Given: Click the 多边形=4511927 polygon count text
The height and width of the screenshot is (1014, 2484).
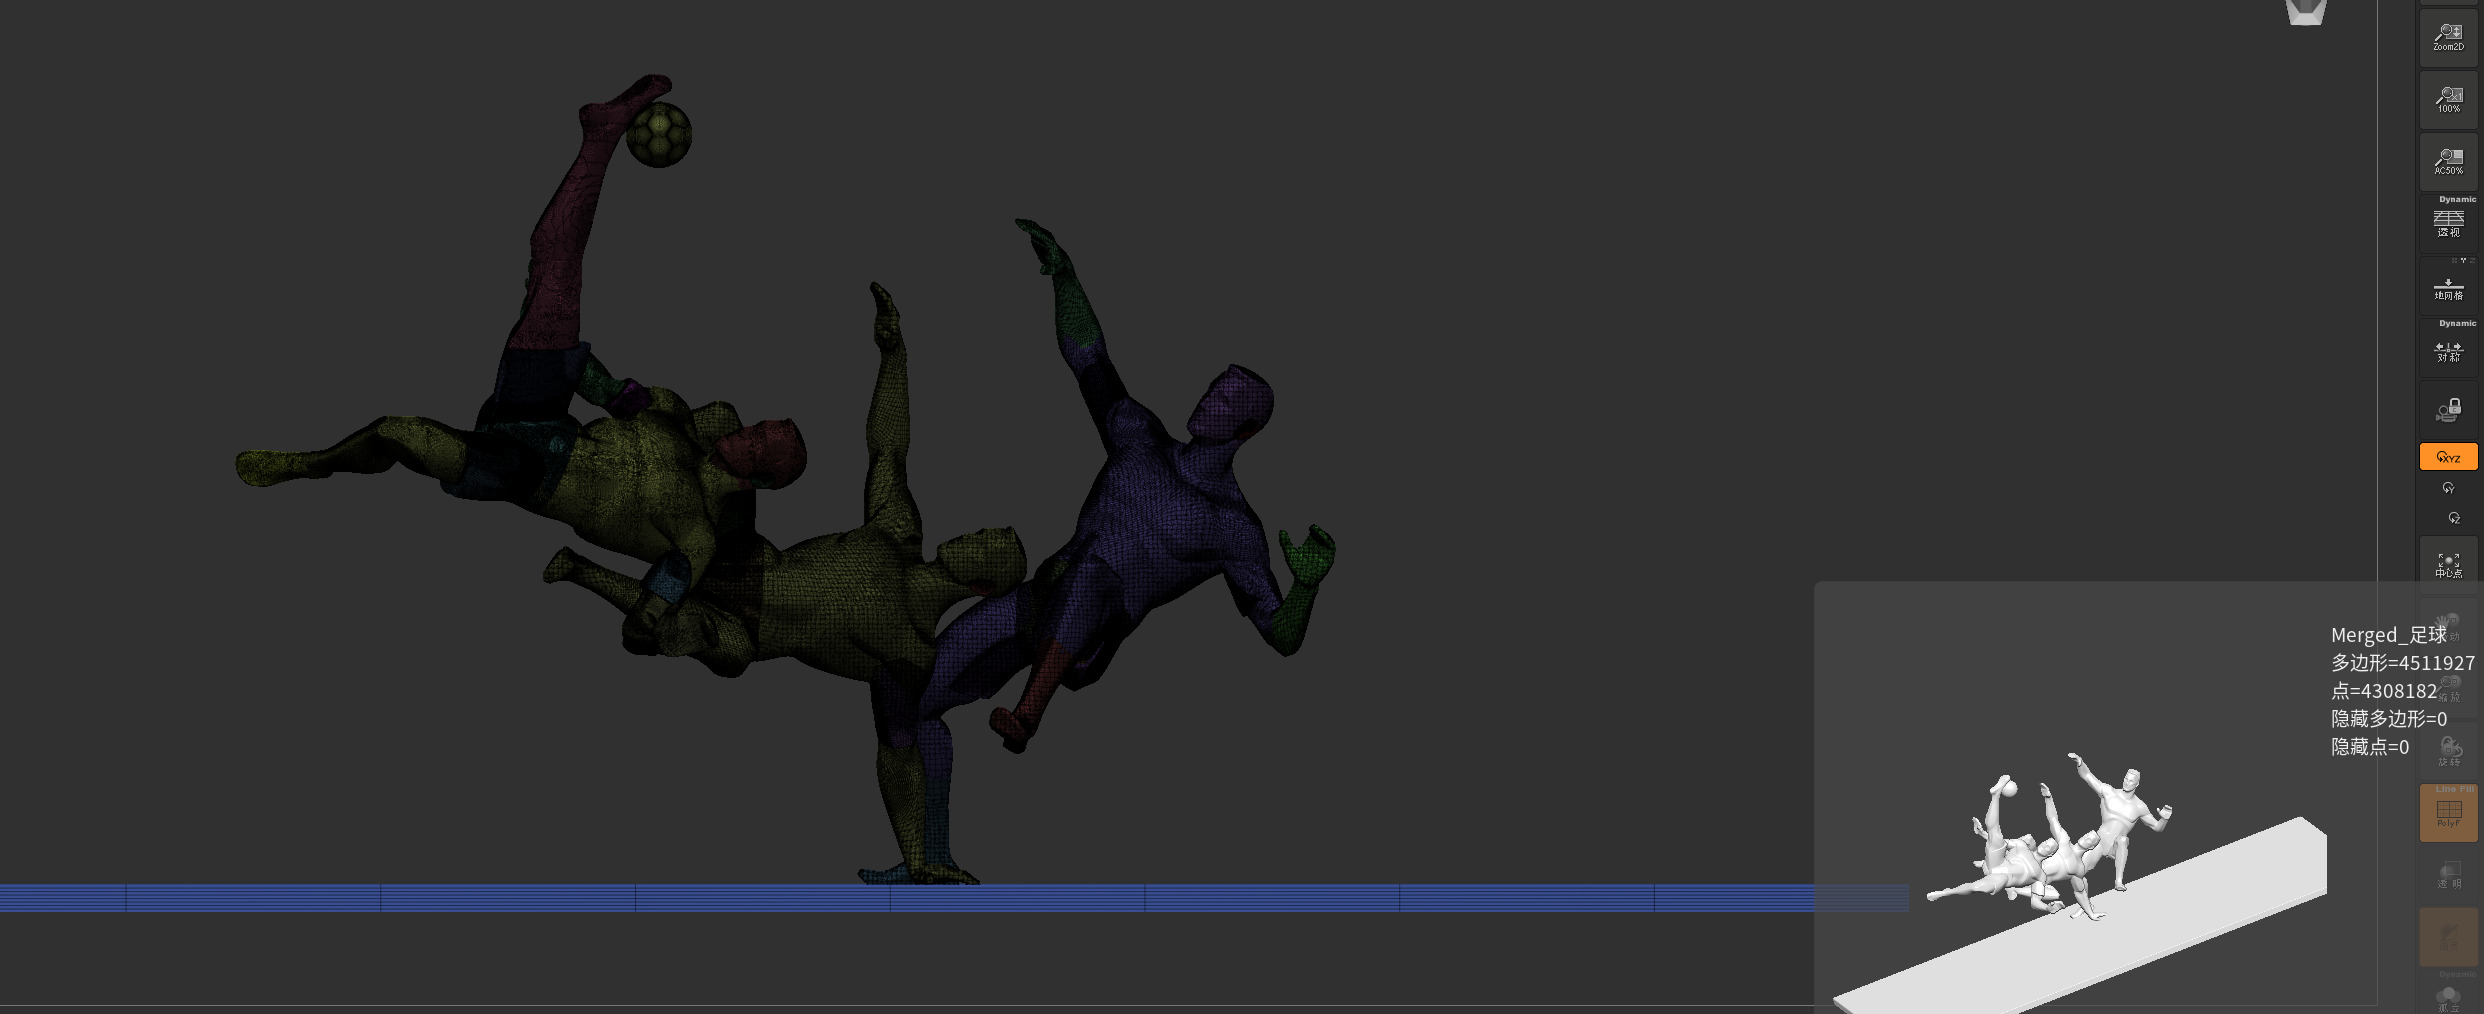Looking at the screenshot, I should [x=2403, y=663].
